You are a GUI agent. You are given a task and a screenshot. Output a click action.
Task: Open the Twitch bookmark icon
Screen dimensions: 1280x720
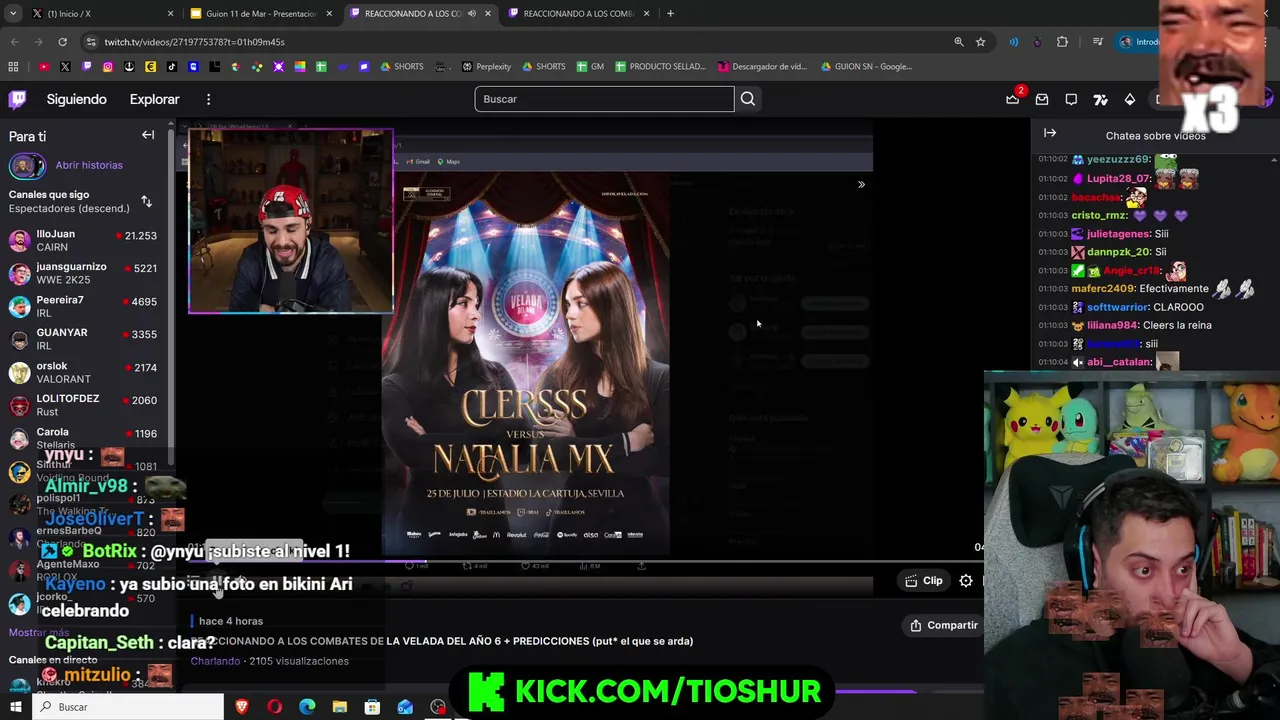point(86,67)
